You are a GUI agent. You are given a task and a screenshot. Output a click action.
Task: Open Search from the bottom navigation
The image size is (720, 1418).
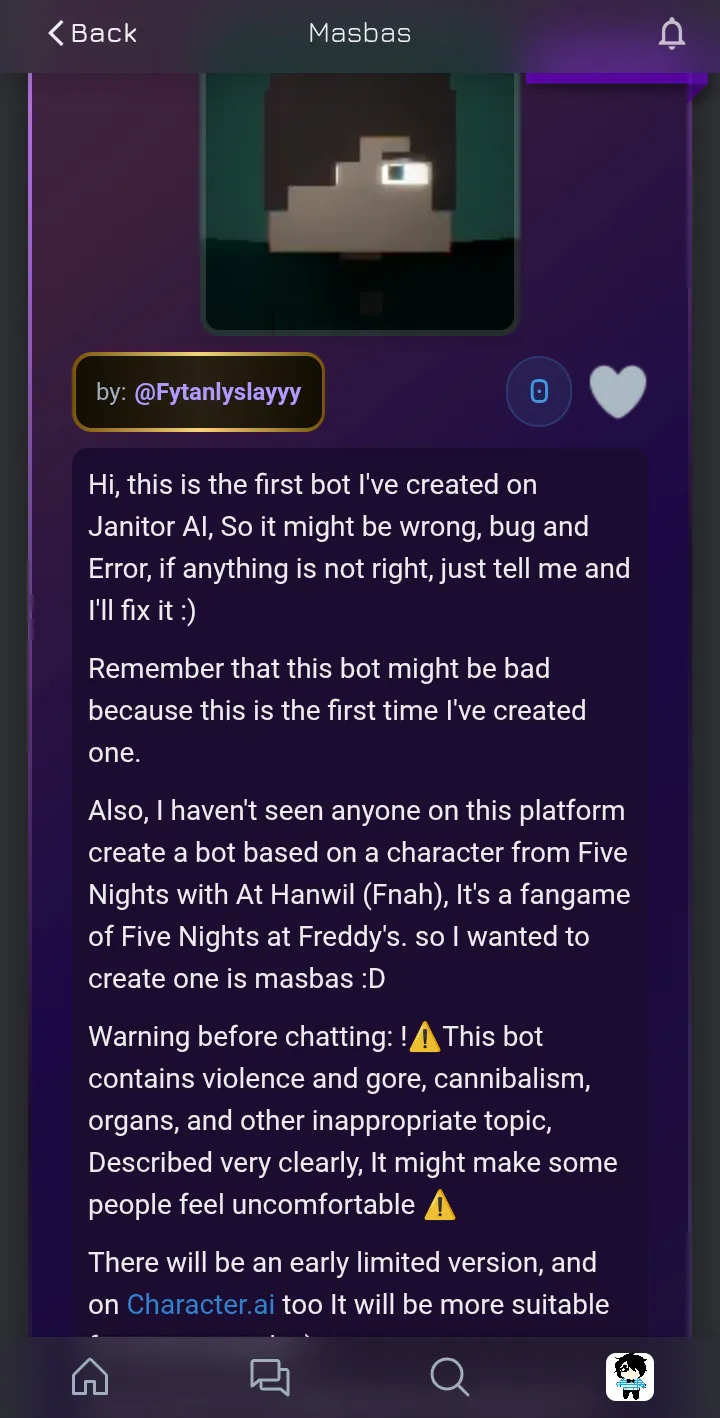[x=449, y=1377]
